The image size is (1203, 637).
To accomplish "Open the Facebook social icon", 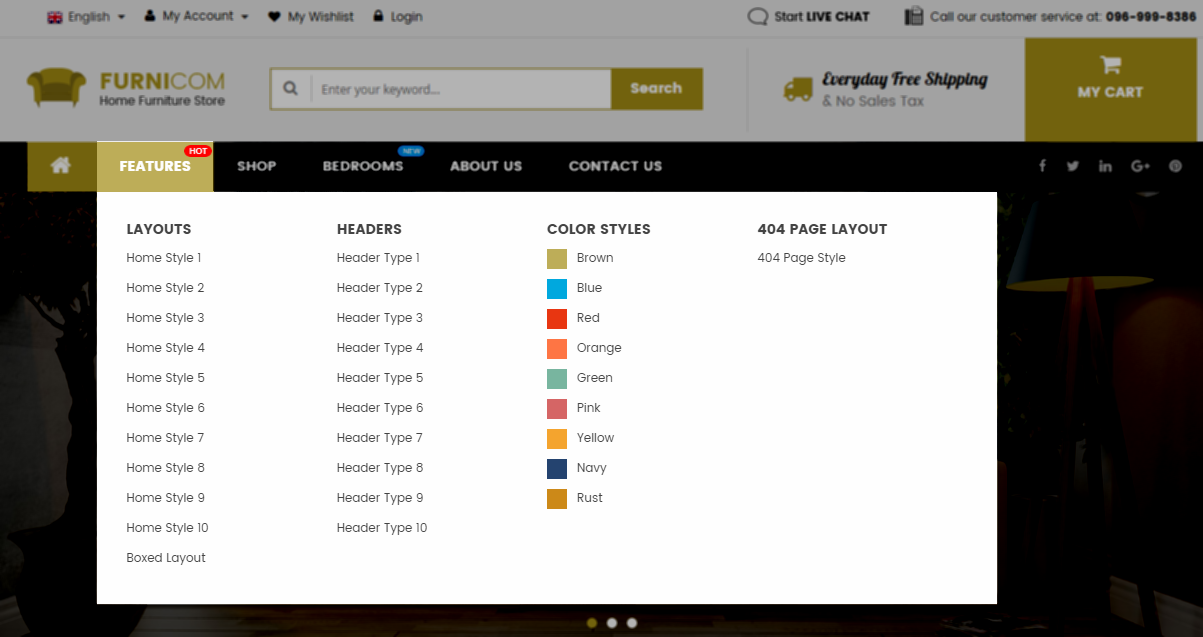I will [x=1042, y=166].
